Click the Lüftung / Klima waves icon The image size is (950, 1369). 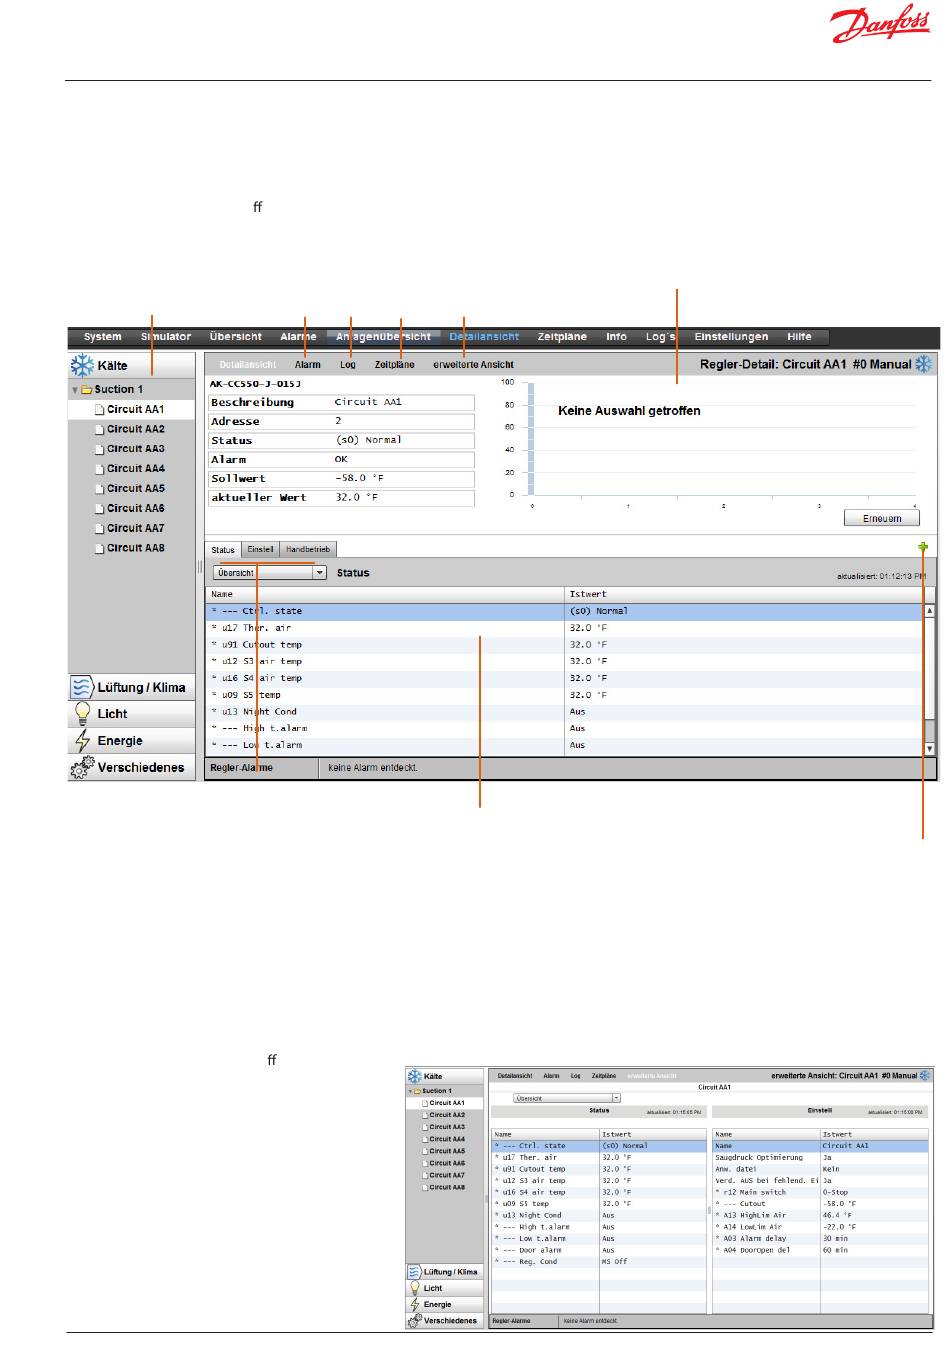pos(82,687)
